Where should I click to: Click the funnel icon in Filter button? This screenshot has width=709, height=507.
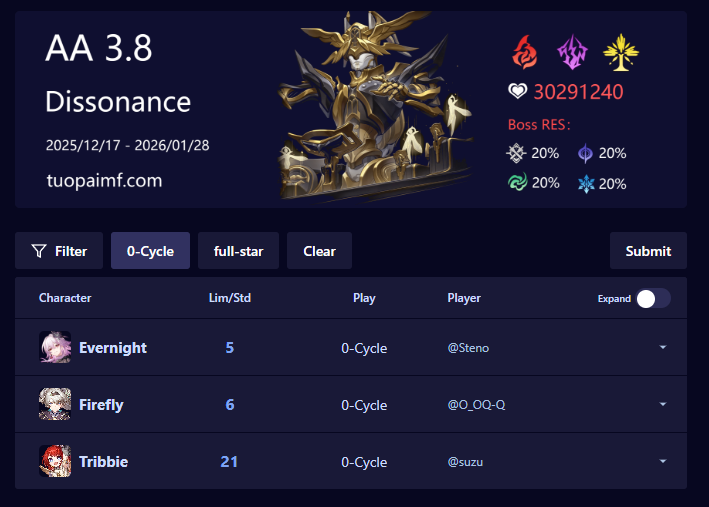pos(39,251)
